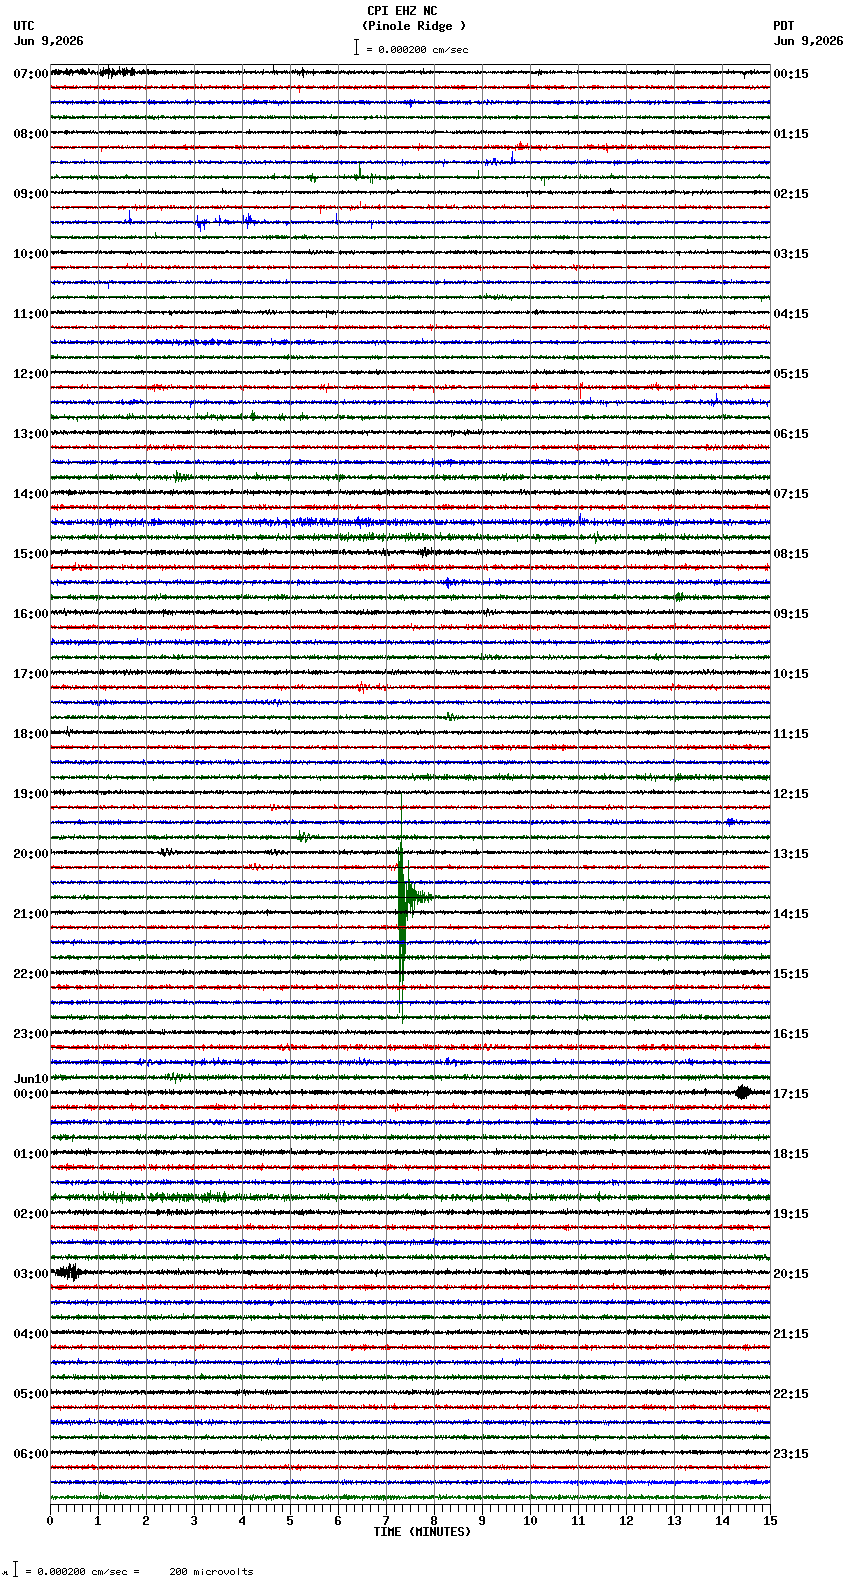Click the '14:15' PDT time label

pos(791,914)
